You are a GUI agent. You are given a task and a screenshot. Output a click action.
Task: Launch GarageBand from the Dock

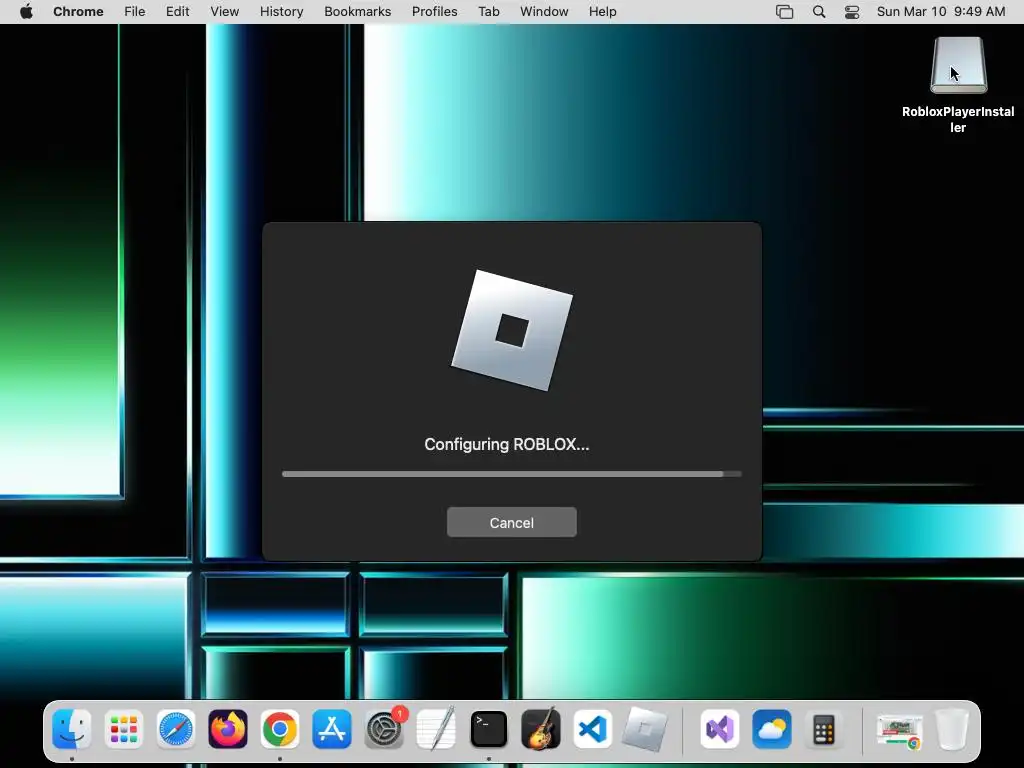pos(541,729)
